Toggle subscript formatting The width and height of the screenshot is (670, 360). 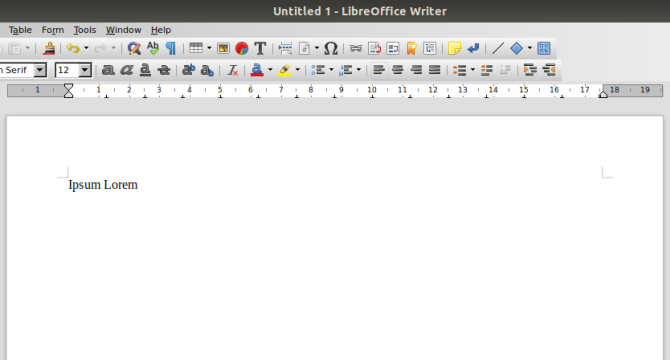point(207,70)
